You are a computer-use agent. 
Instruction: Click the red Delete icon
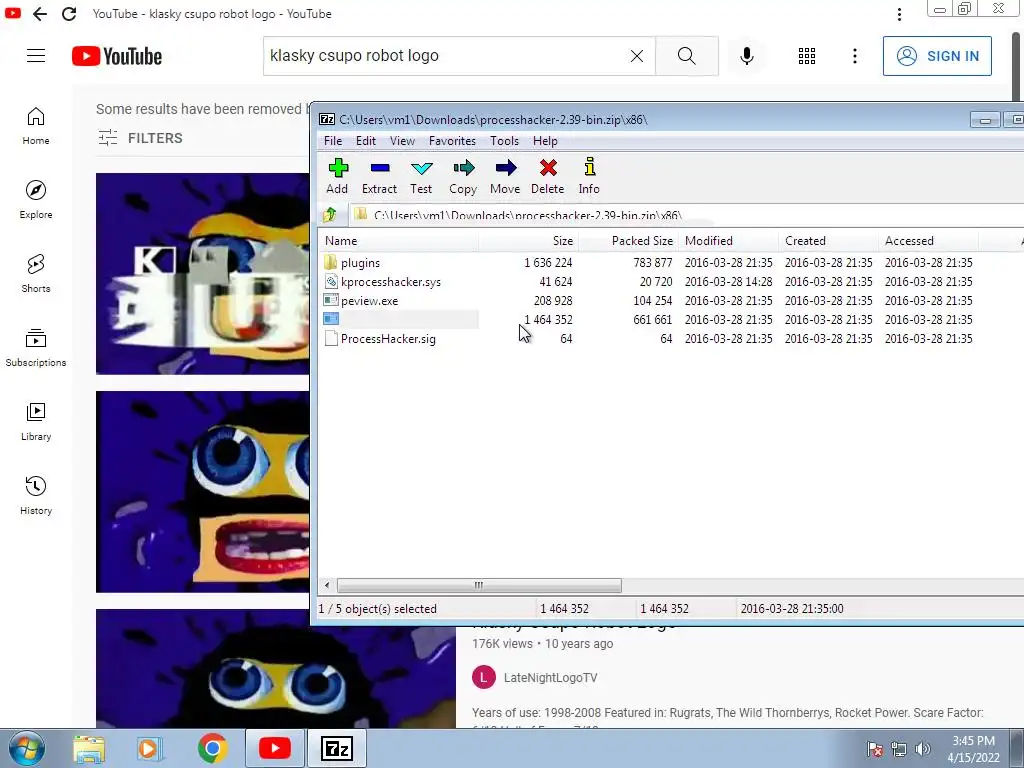pyautogui.click(x=547, y=176)
